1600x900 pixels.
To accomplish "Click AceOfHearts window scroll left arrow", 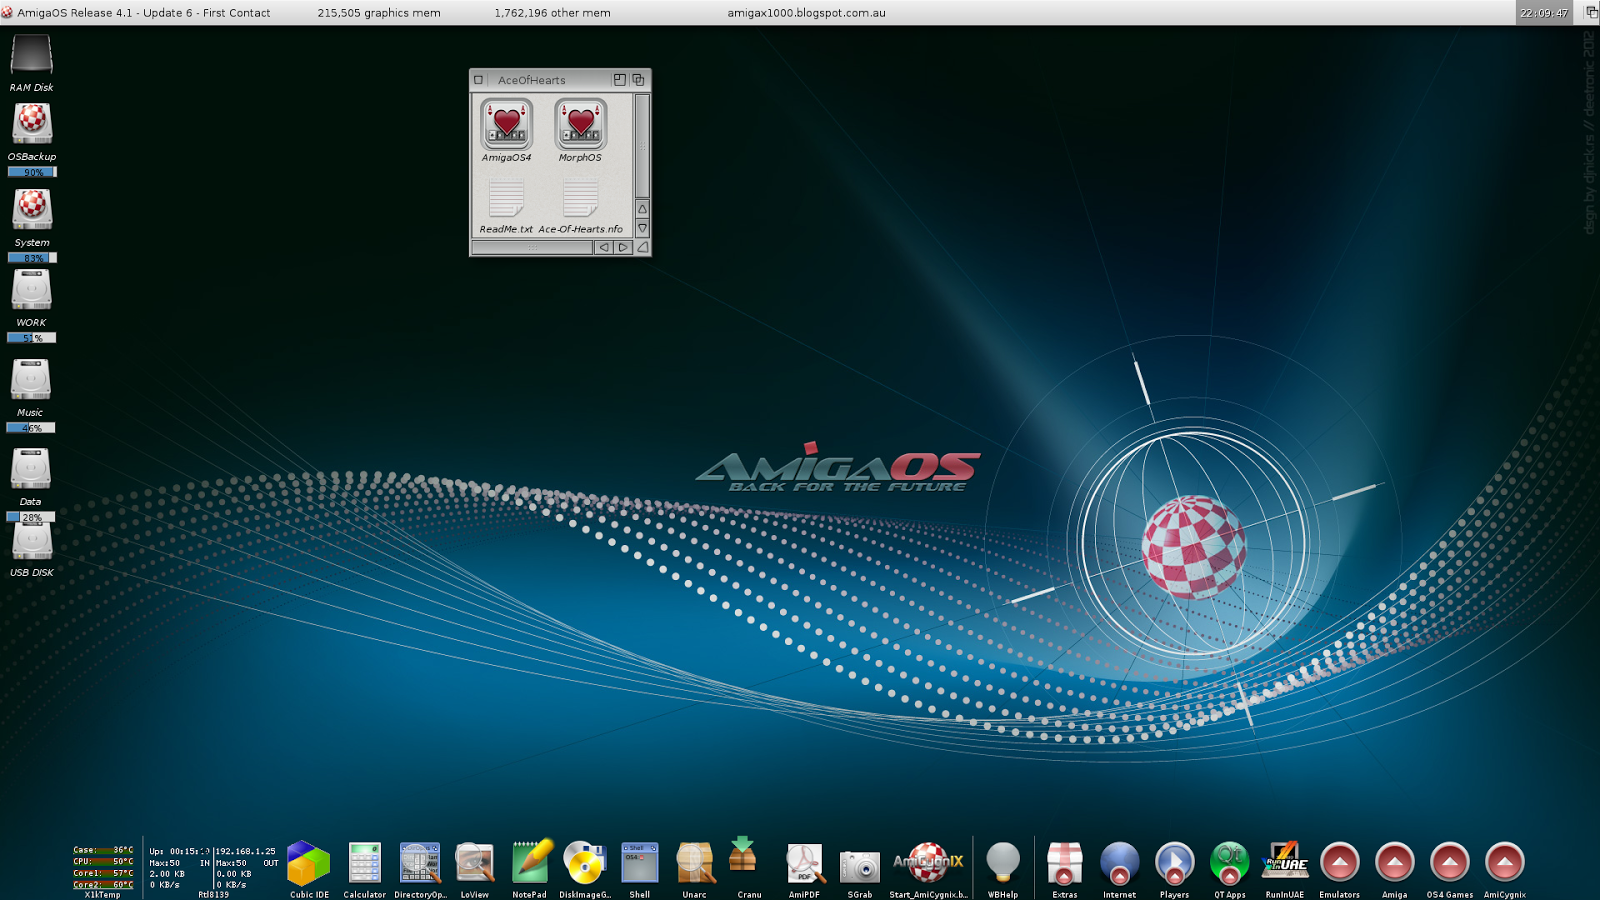I will (x=604, y=247).
